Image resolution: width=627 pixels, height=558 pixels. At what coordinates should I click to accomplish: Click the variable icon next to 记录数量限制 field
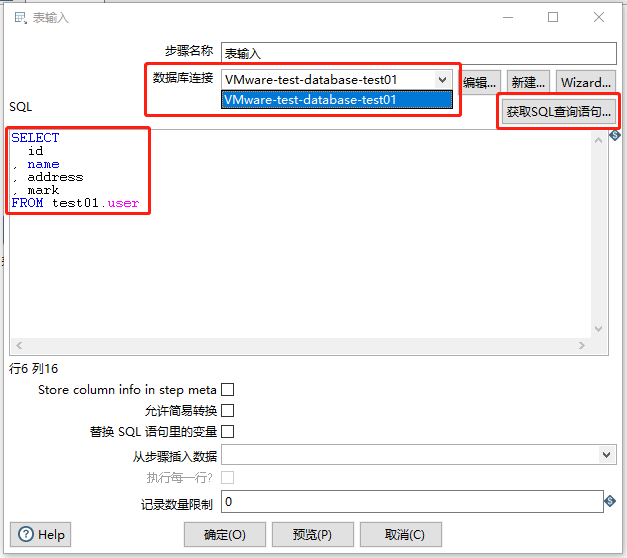610,501
